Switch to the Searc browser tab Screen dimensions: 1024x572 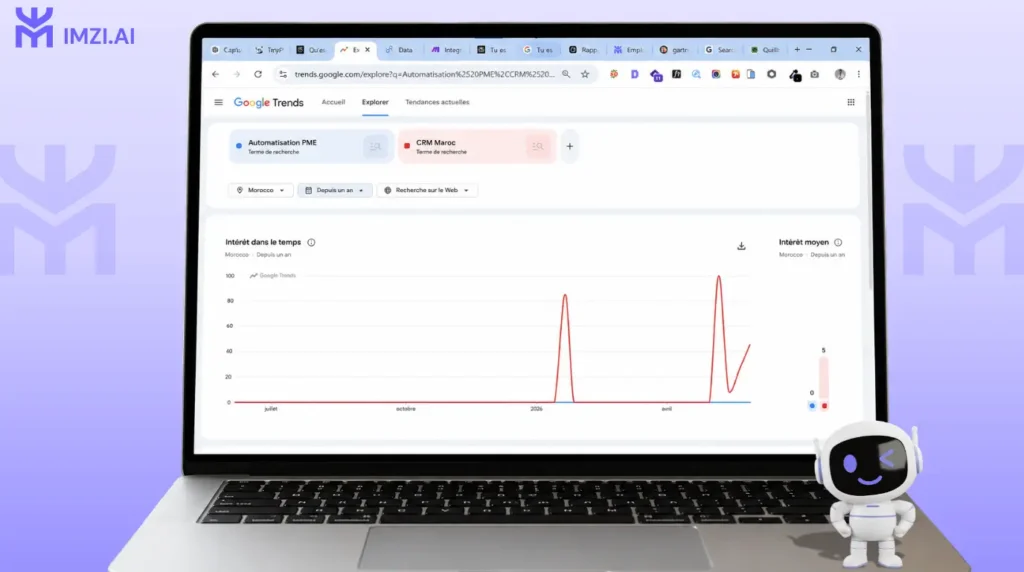[x=719, y=50]
